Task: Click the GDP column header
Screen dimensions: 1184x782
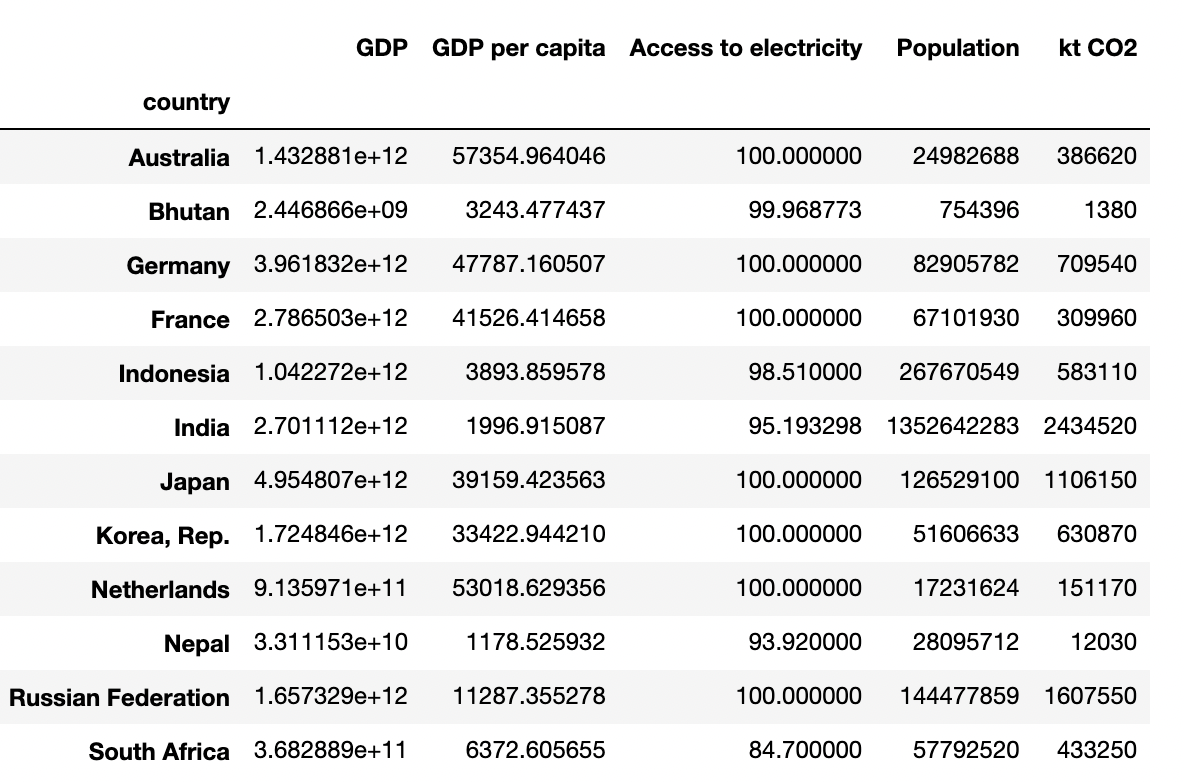Action: click(381, 48)
